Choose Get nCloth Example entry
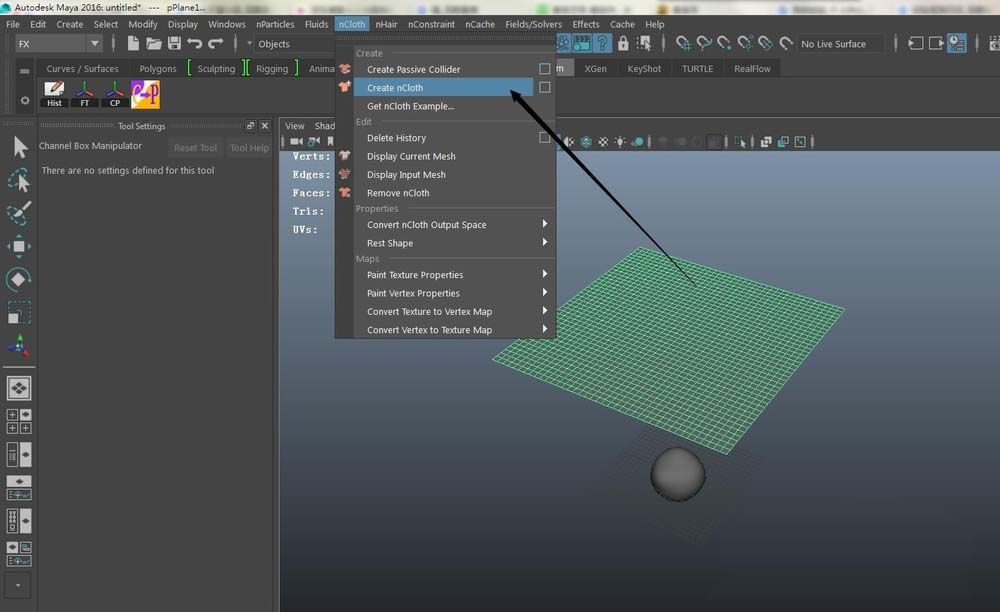1000x612 pixels. tap(410, 106)
